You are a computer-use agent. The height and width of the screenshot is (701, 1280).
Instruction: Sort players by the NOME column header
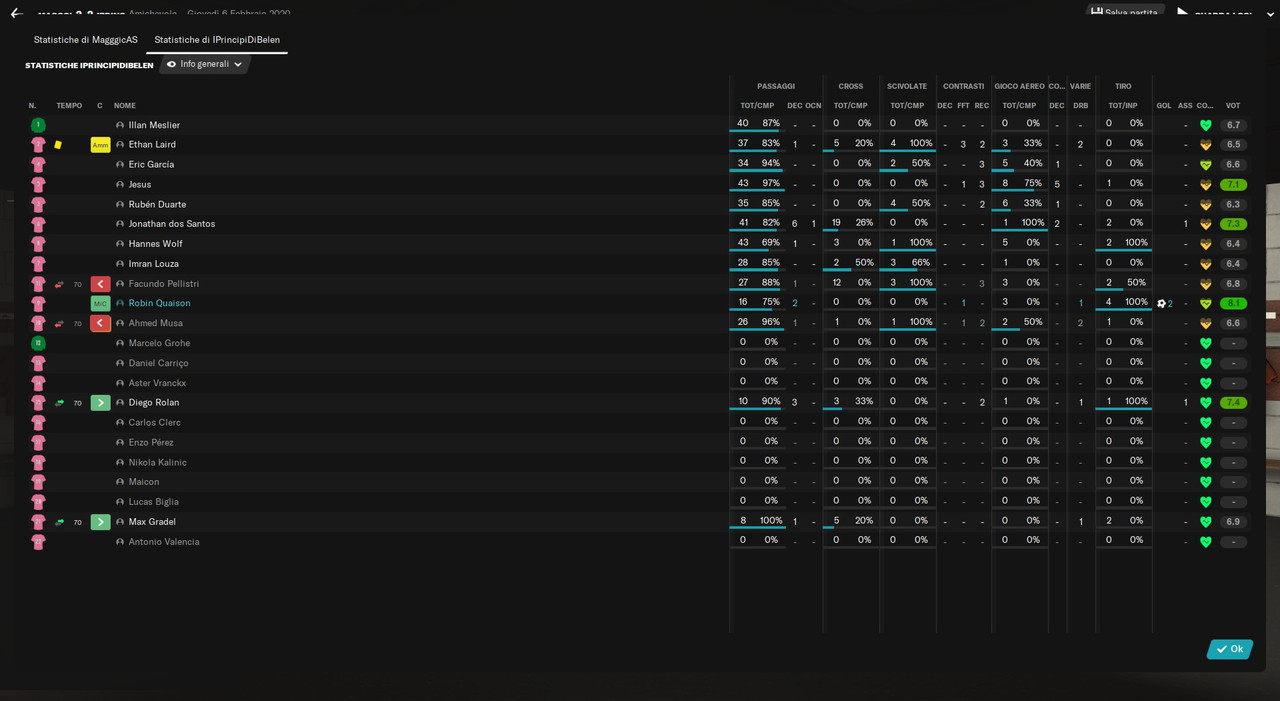point(125,105)
